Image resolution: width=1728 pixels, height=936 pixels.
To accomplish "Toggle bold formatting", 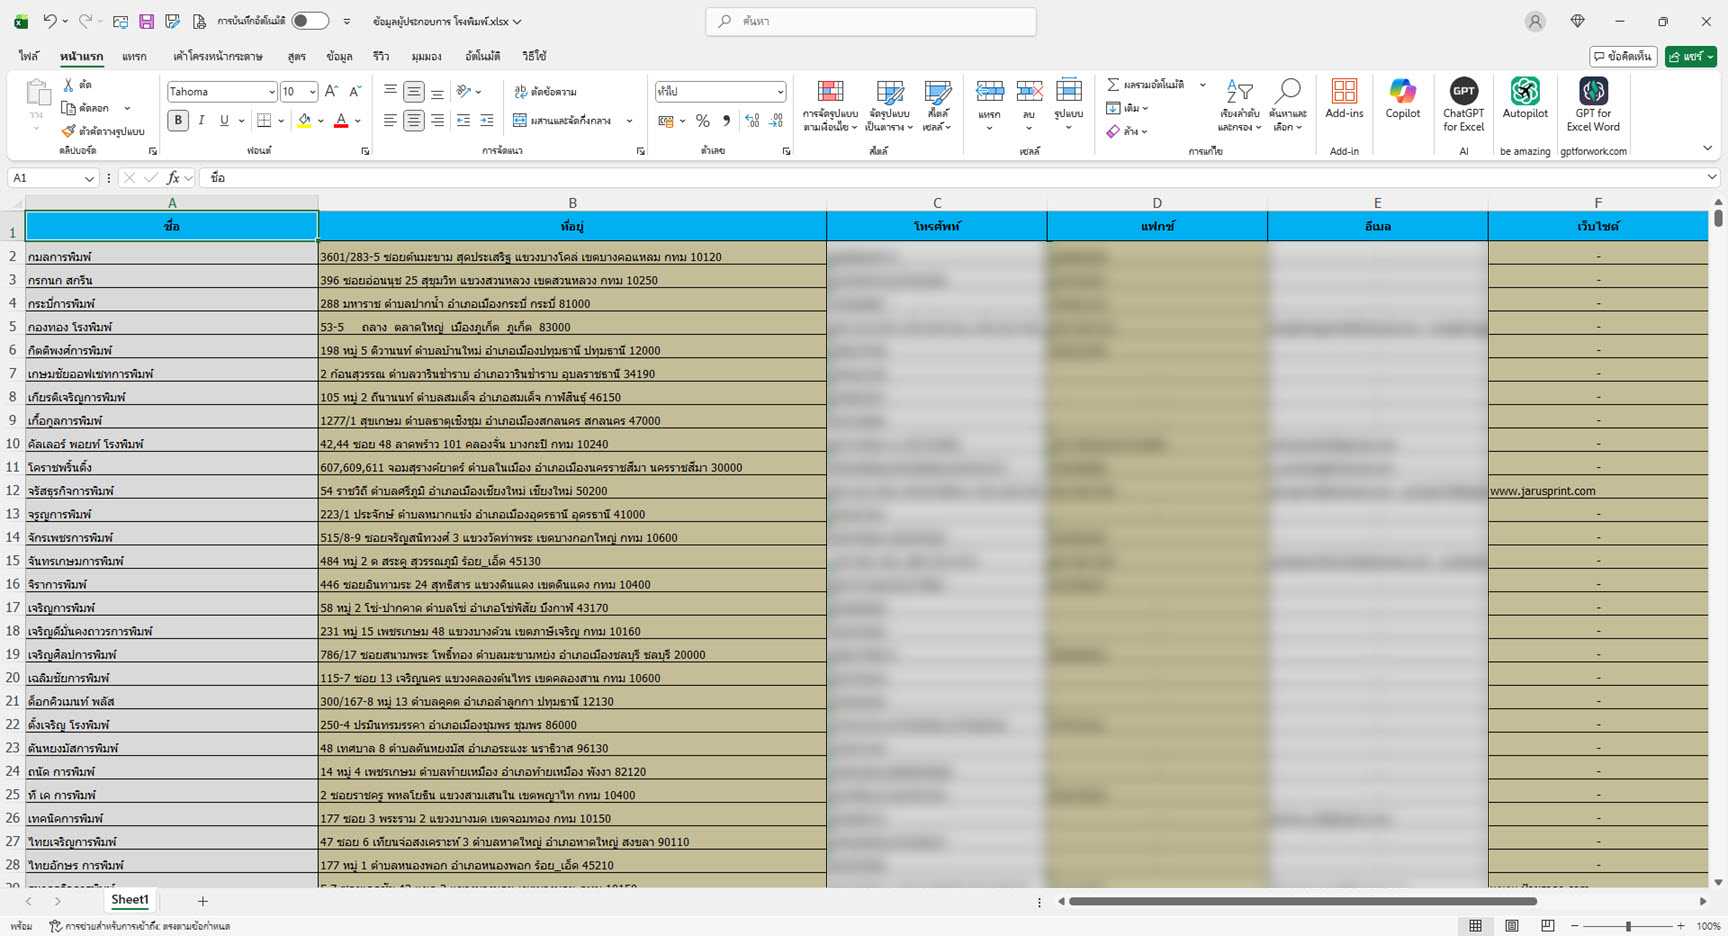I will pos(178,121).
